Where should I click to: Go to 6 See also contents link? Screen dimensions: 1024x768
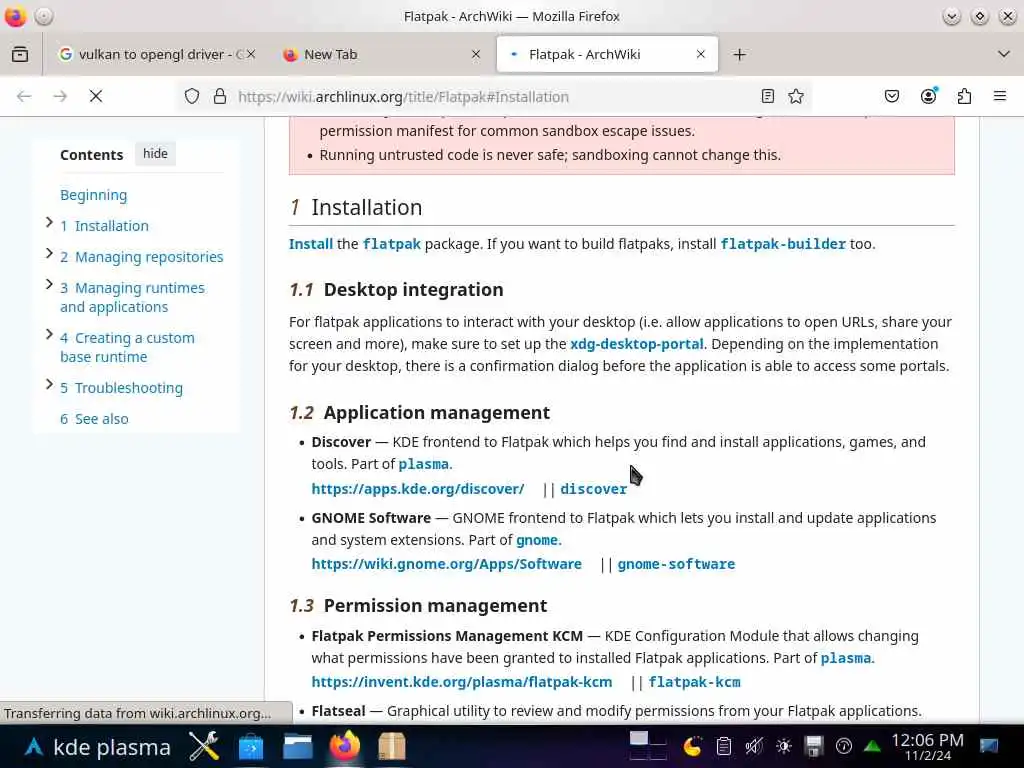point(94,419)
